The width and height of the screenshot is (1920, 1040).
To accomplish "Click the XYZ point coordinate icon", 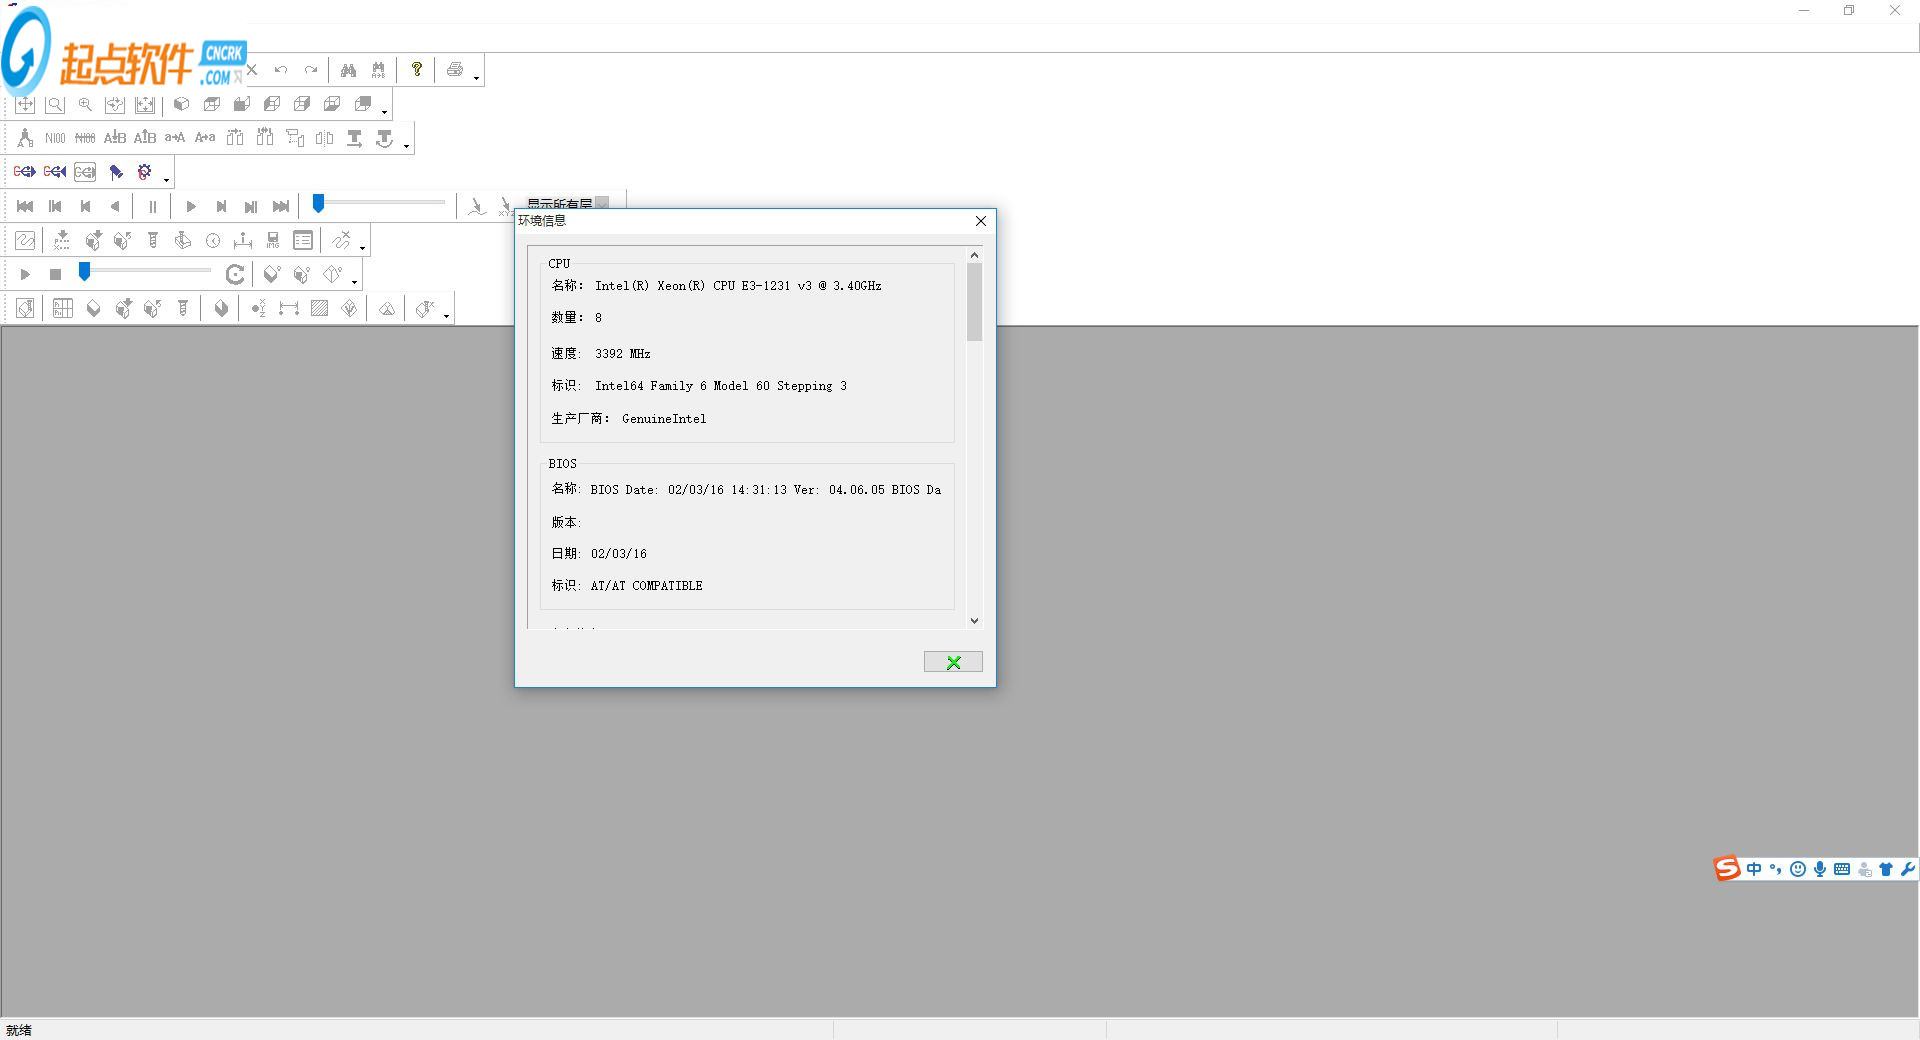I will 258,308.
